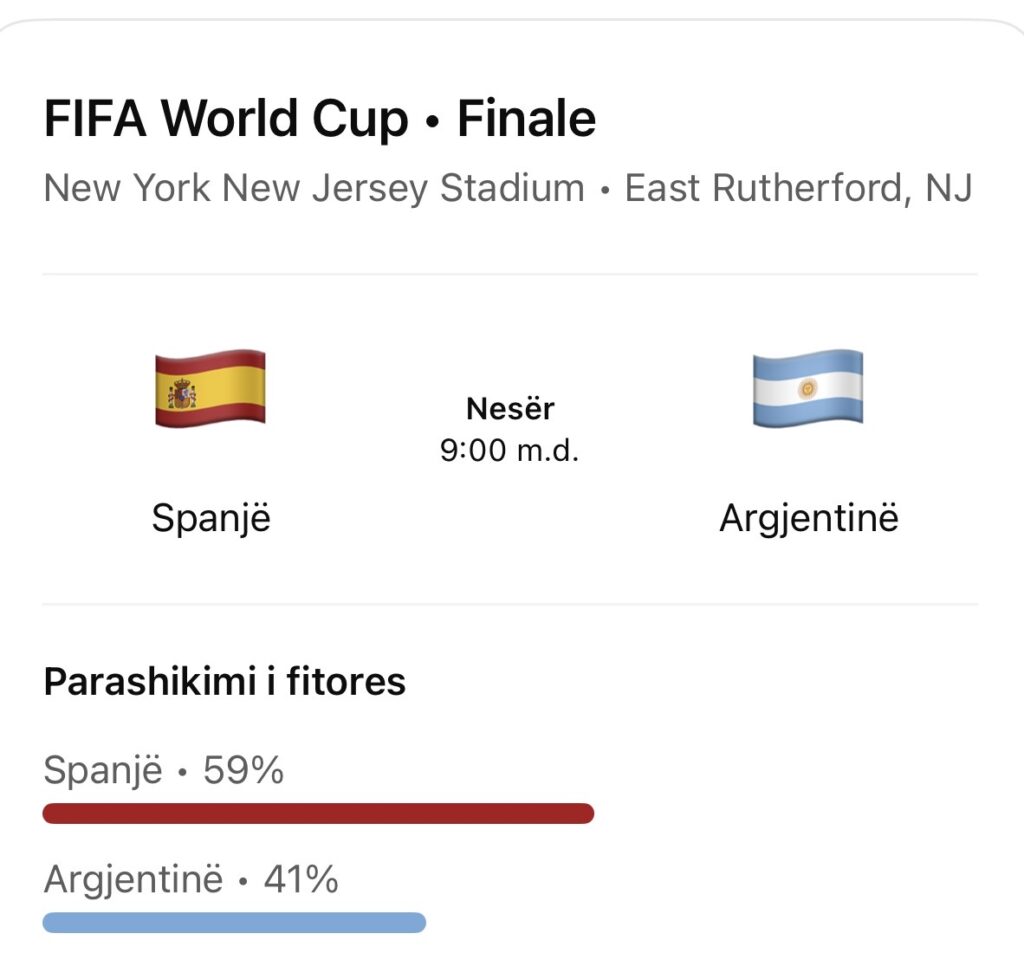Tap the Argentina flag icon
This screenshot has width=1024, height=953.
pos(808,388)
